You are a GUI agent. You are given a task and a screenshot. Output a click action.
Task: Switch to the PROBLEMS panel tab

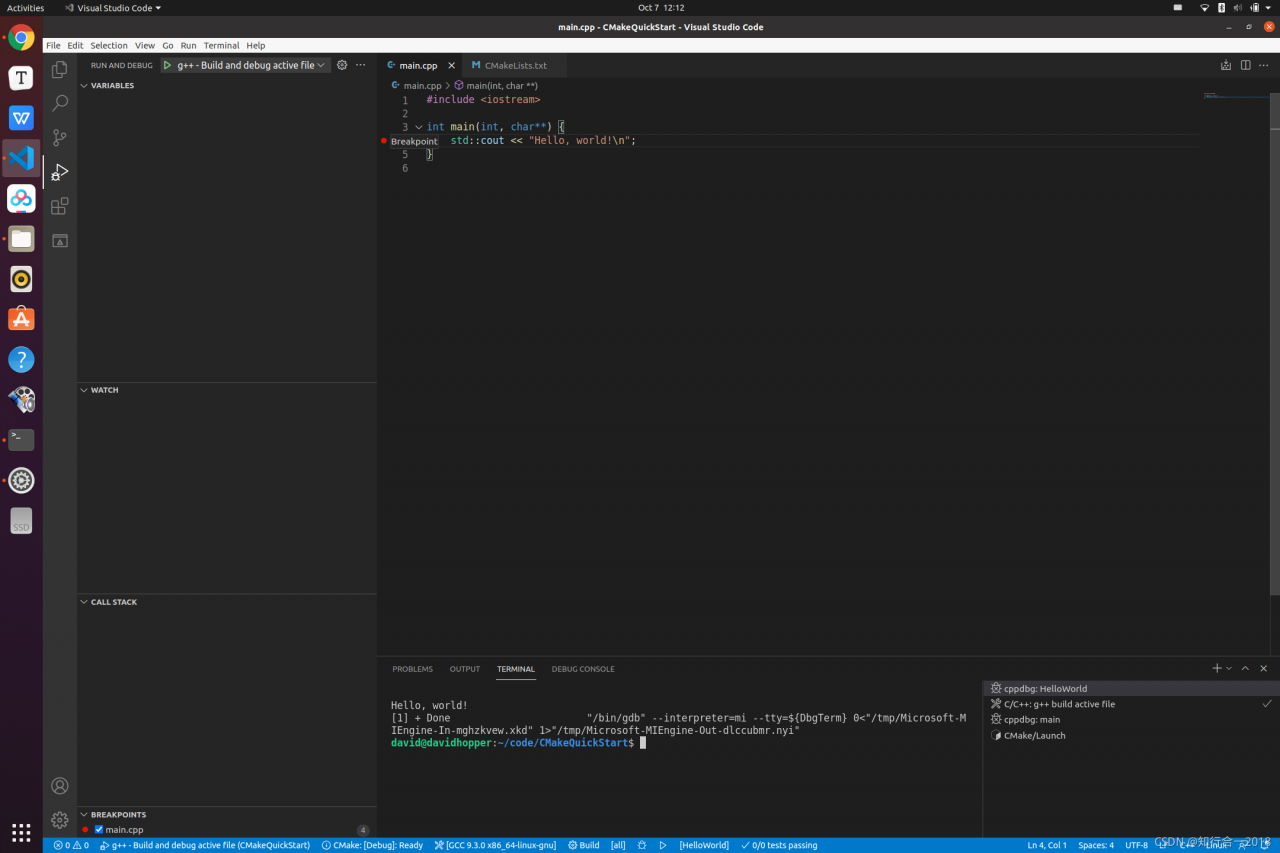click(x=412, y=669)
